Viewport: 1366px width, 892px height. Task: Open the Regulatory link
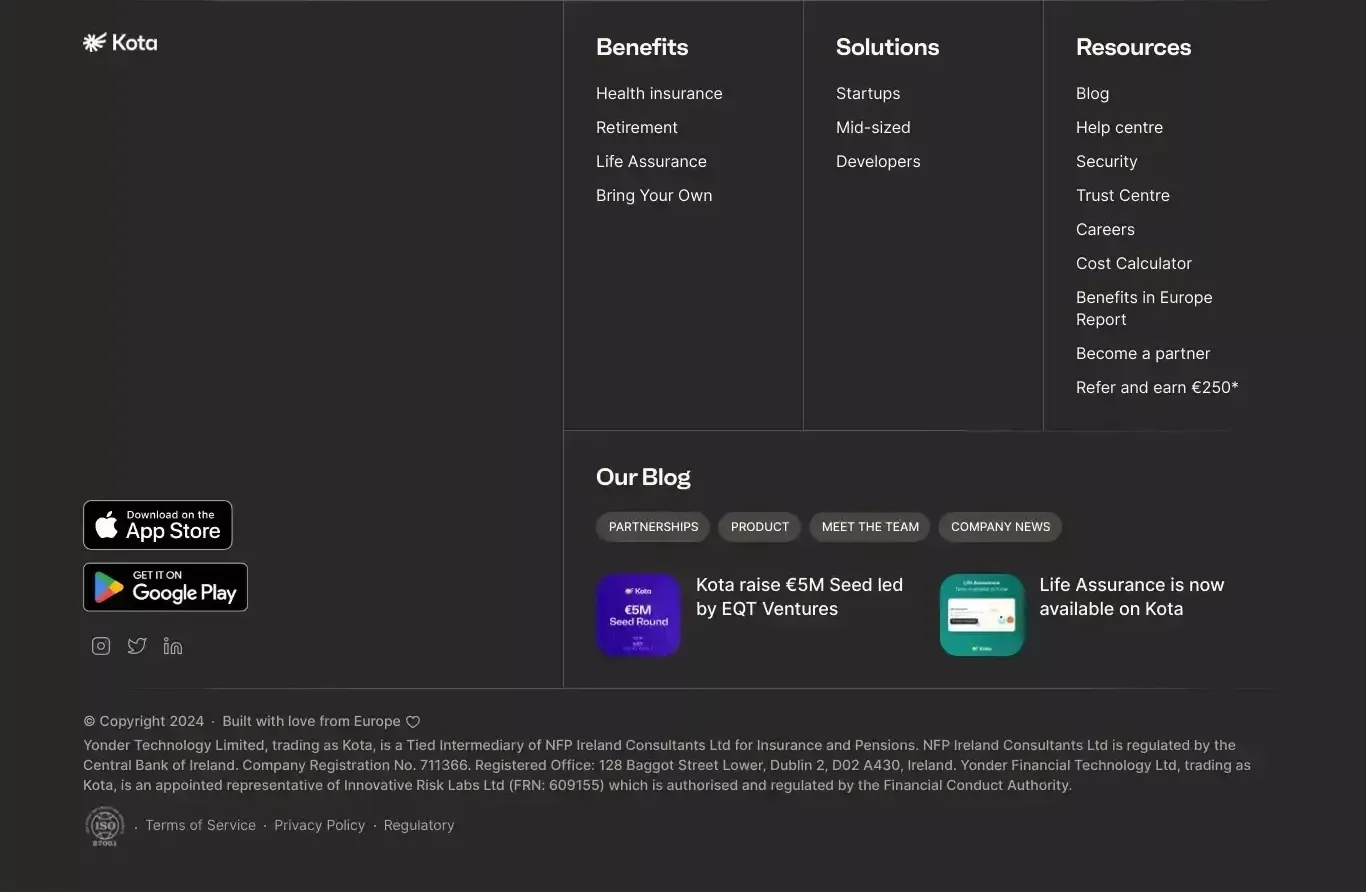(418, 825)
